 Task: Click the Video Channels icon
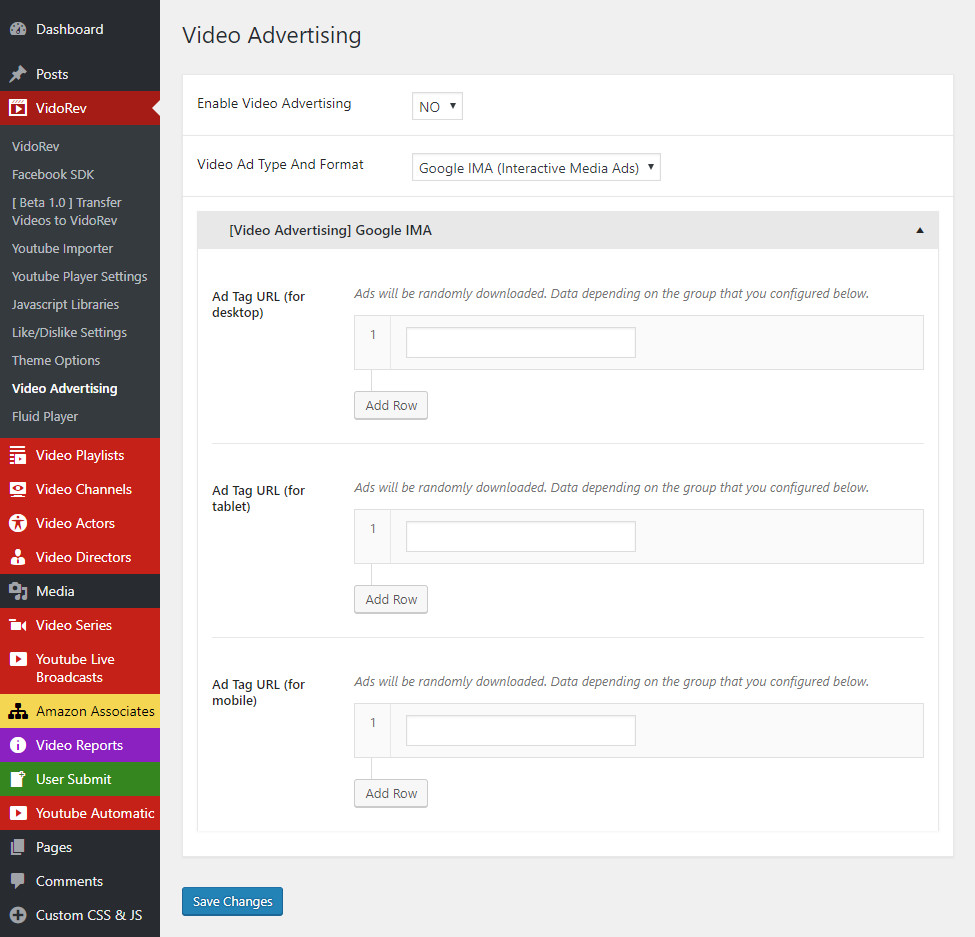click(x=18, y=490)
